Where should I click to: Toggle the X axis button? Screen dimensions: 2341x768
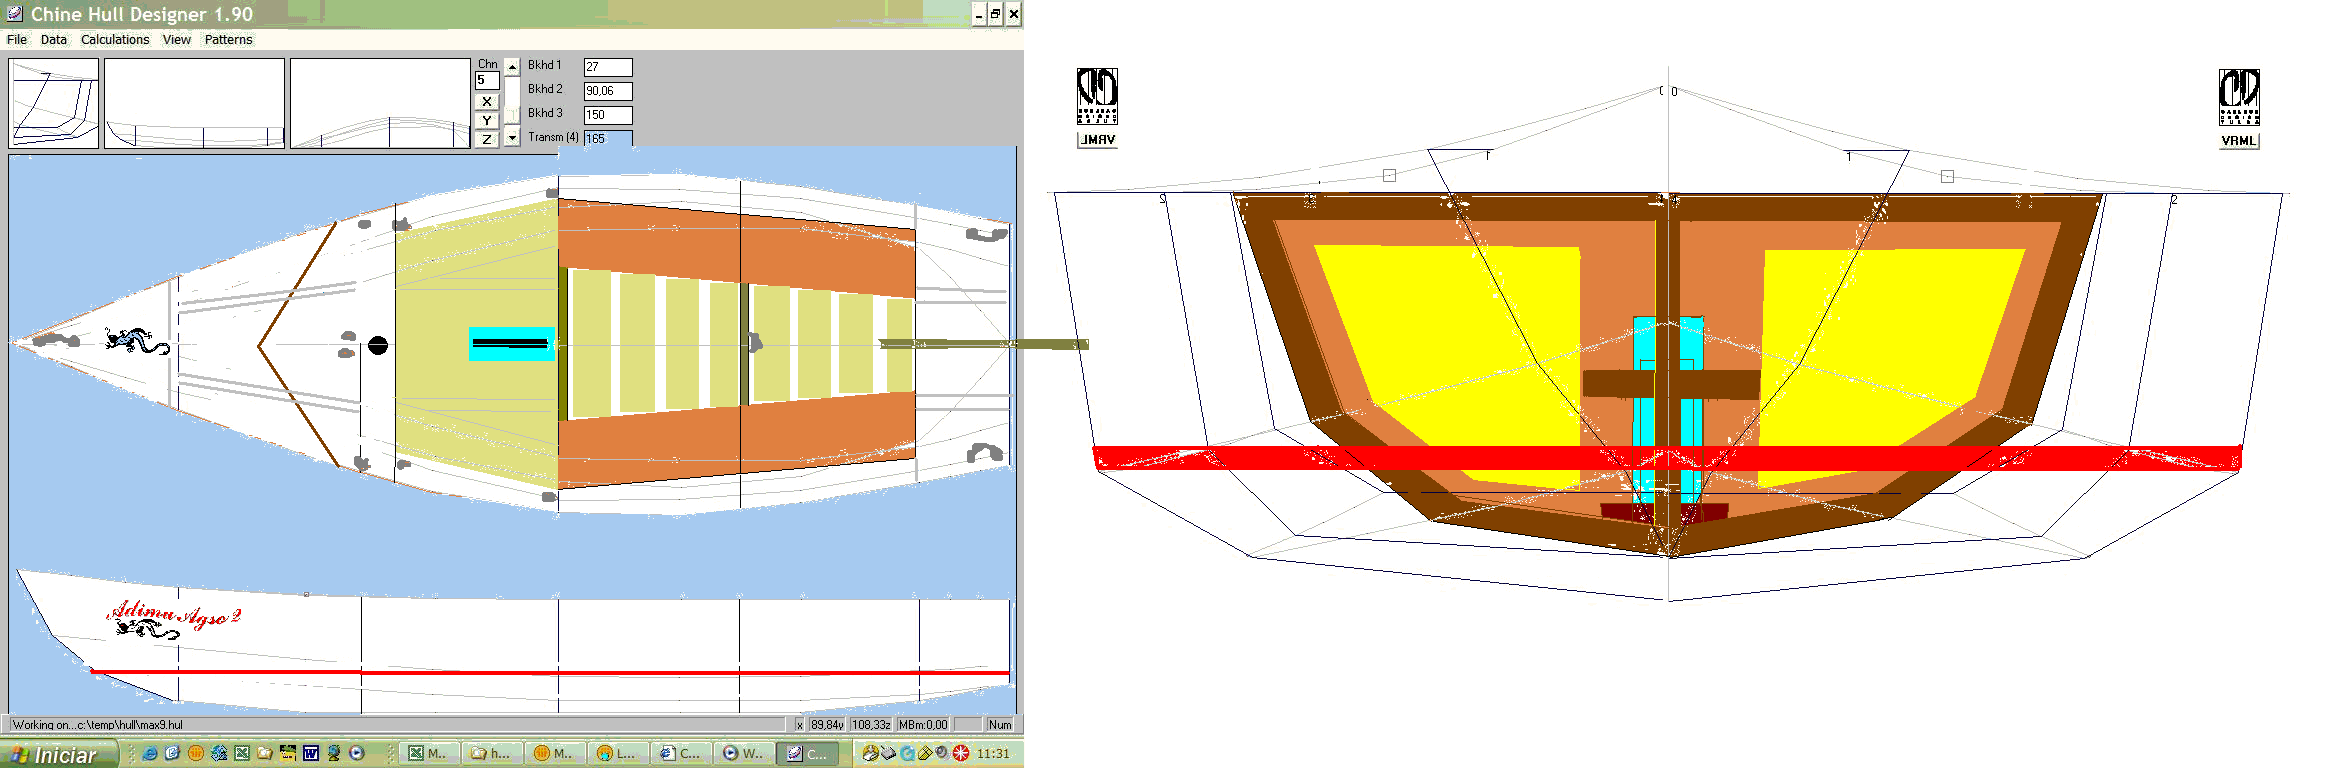(487, 101)
